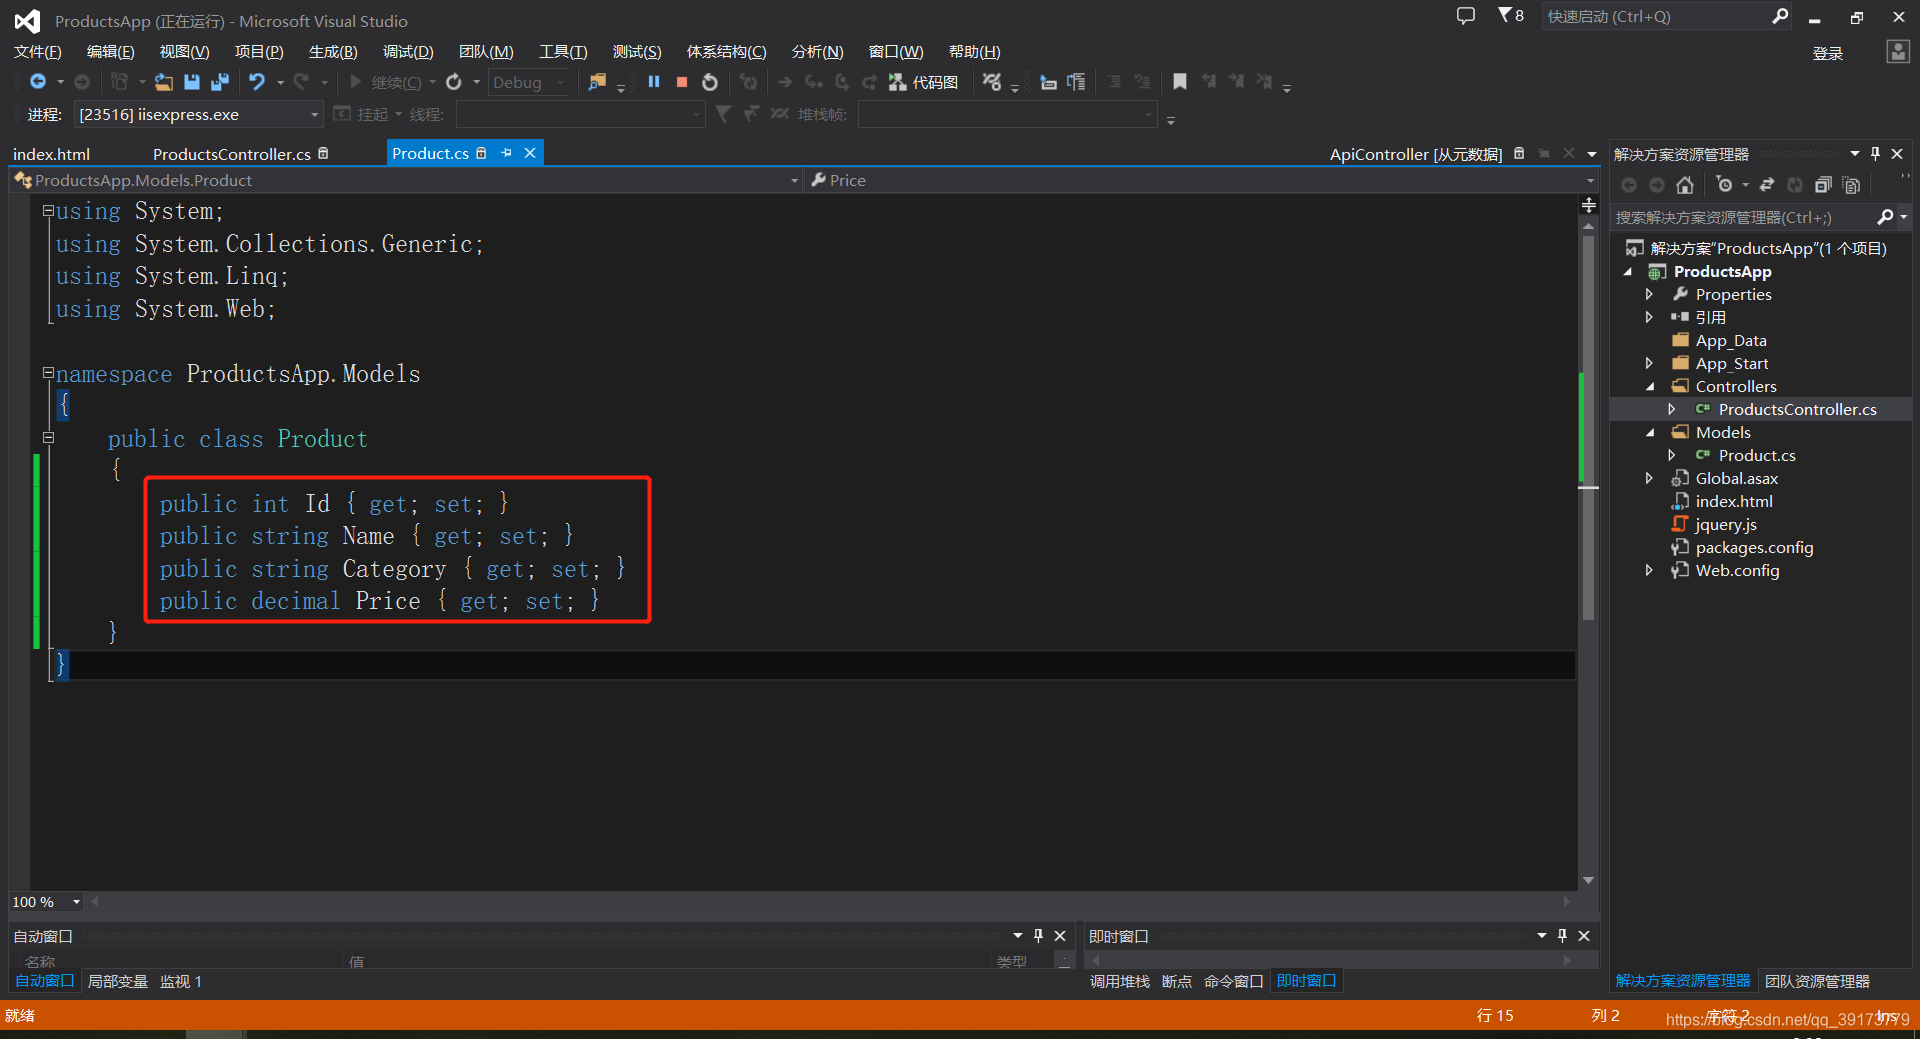Pin the Solution Explorer panel
Image resolution: width=1920 pixels, height=1039 pixels.
click(1875, 153)
